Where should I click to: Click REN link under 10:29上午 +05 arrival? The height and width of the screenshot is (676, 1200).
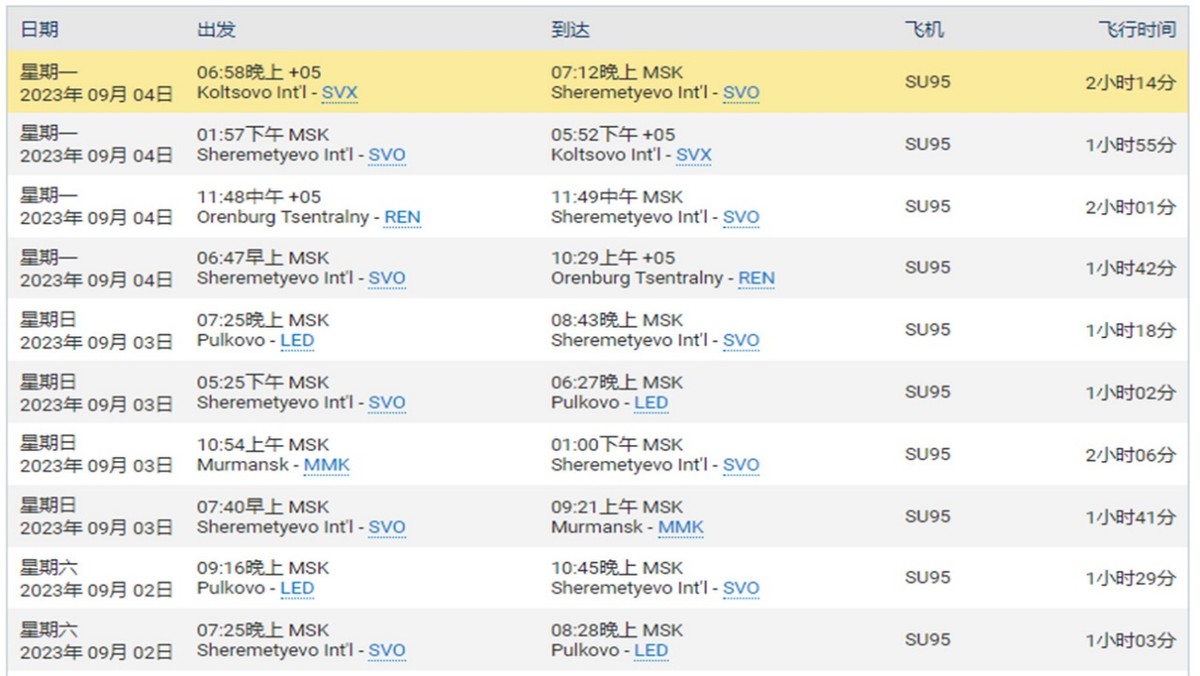756,278
